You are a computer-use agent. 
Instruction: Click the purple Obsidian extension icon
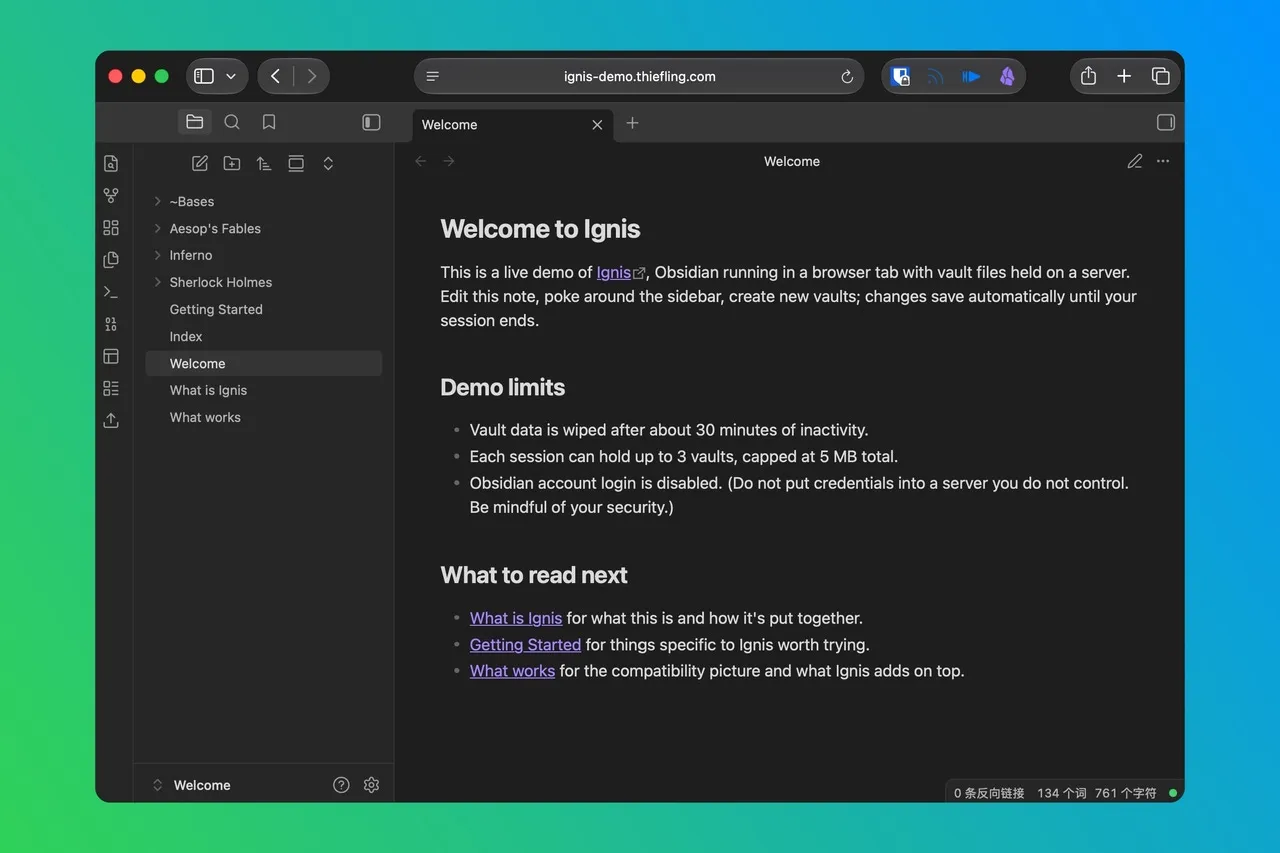click(x=1007, y=76)
